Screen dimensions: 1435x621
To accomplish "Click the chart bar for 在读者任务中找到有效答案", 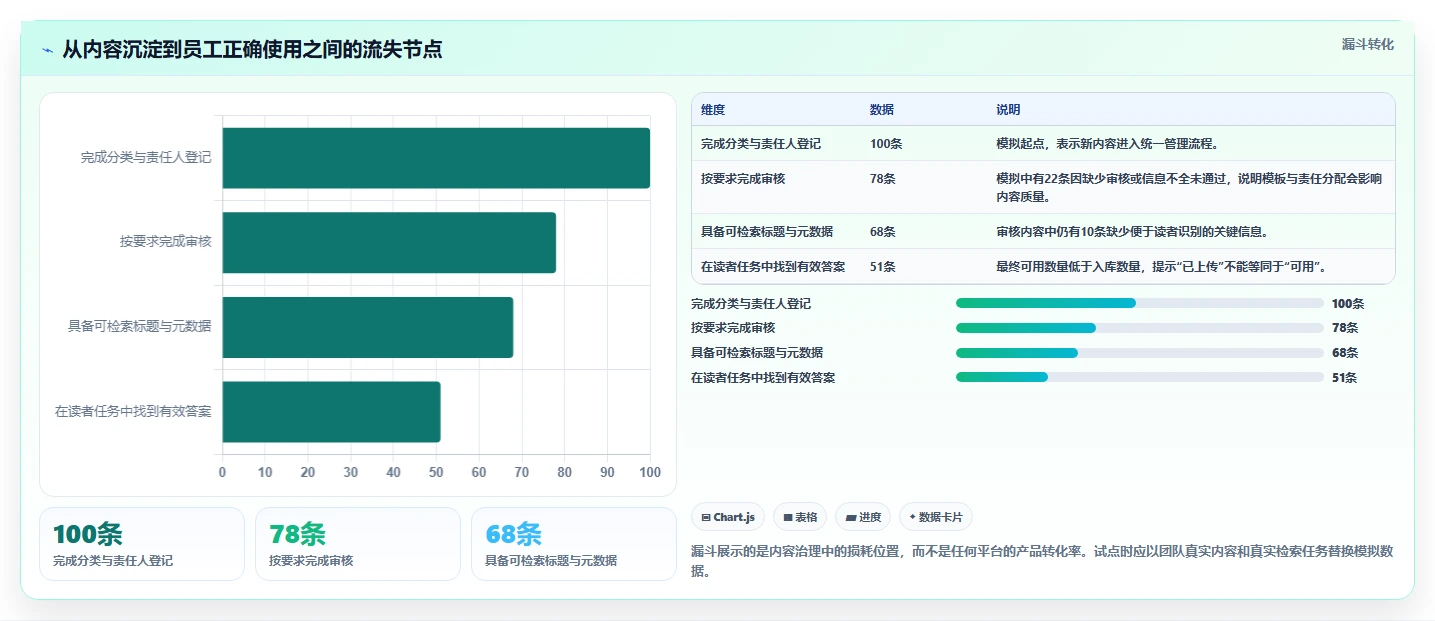I will pos(331,411).
